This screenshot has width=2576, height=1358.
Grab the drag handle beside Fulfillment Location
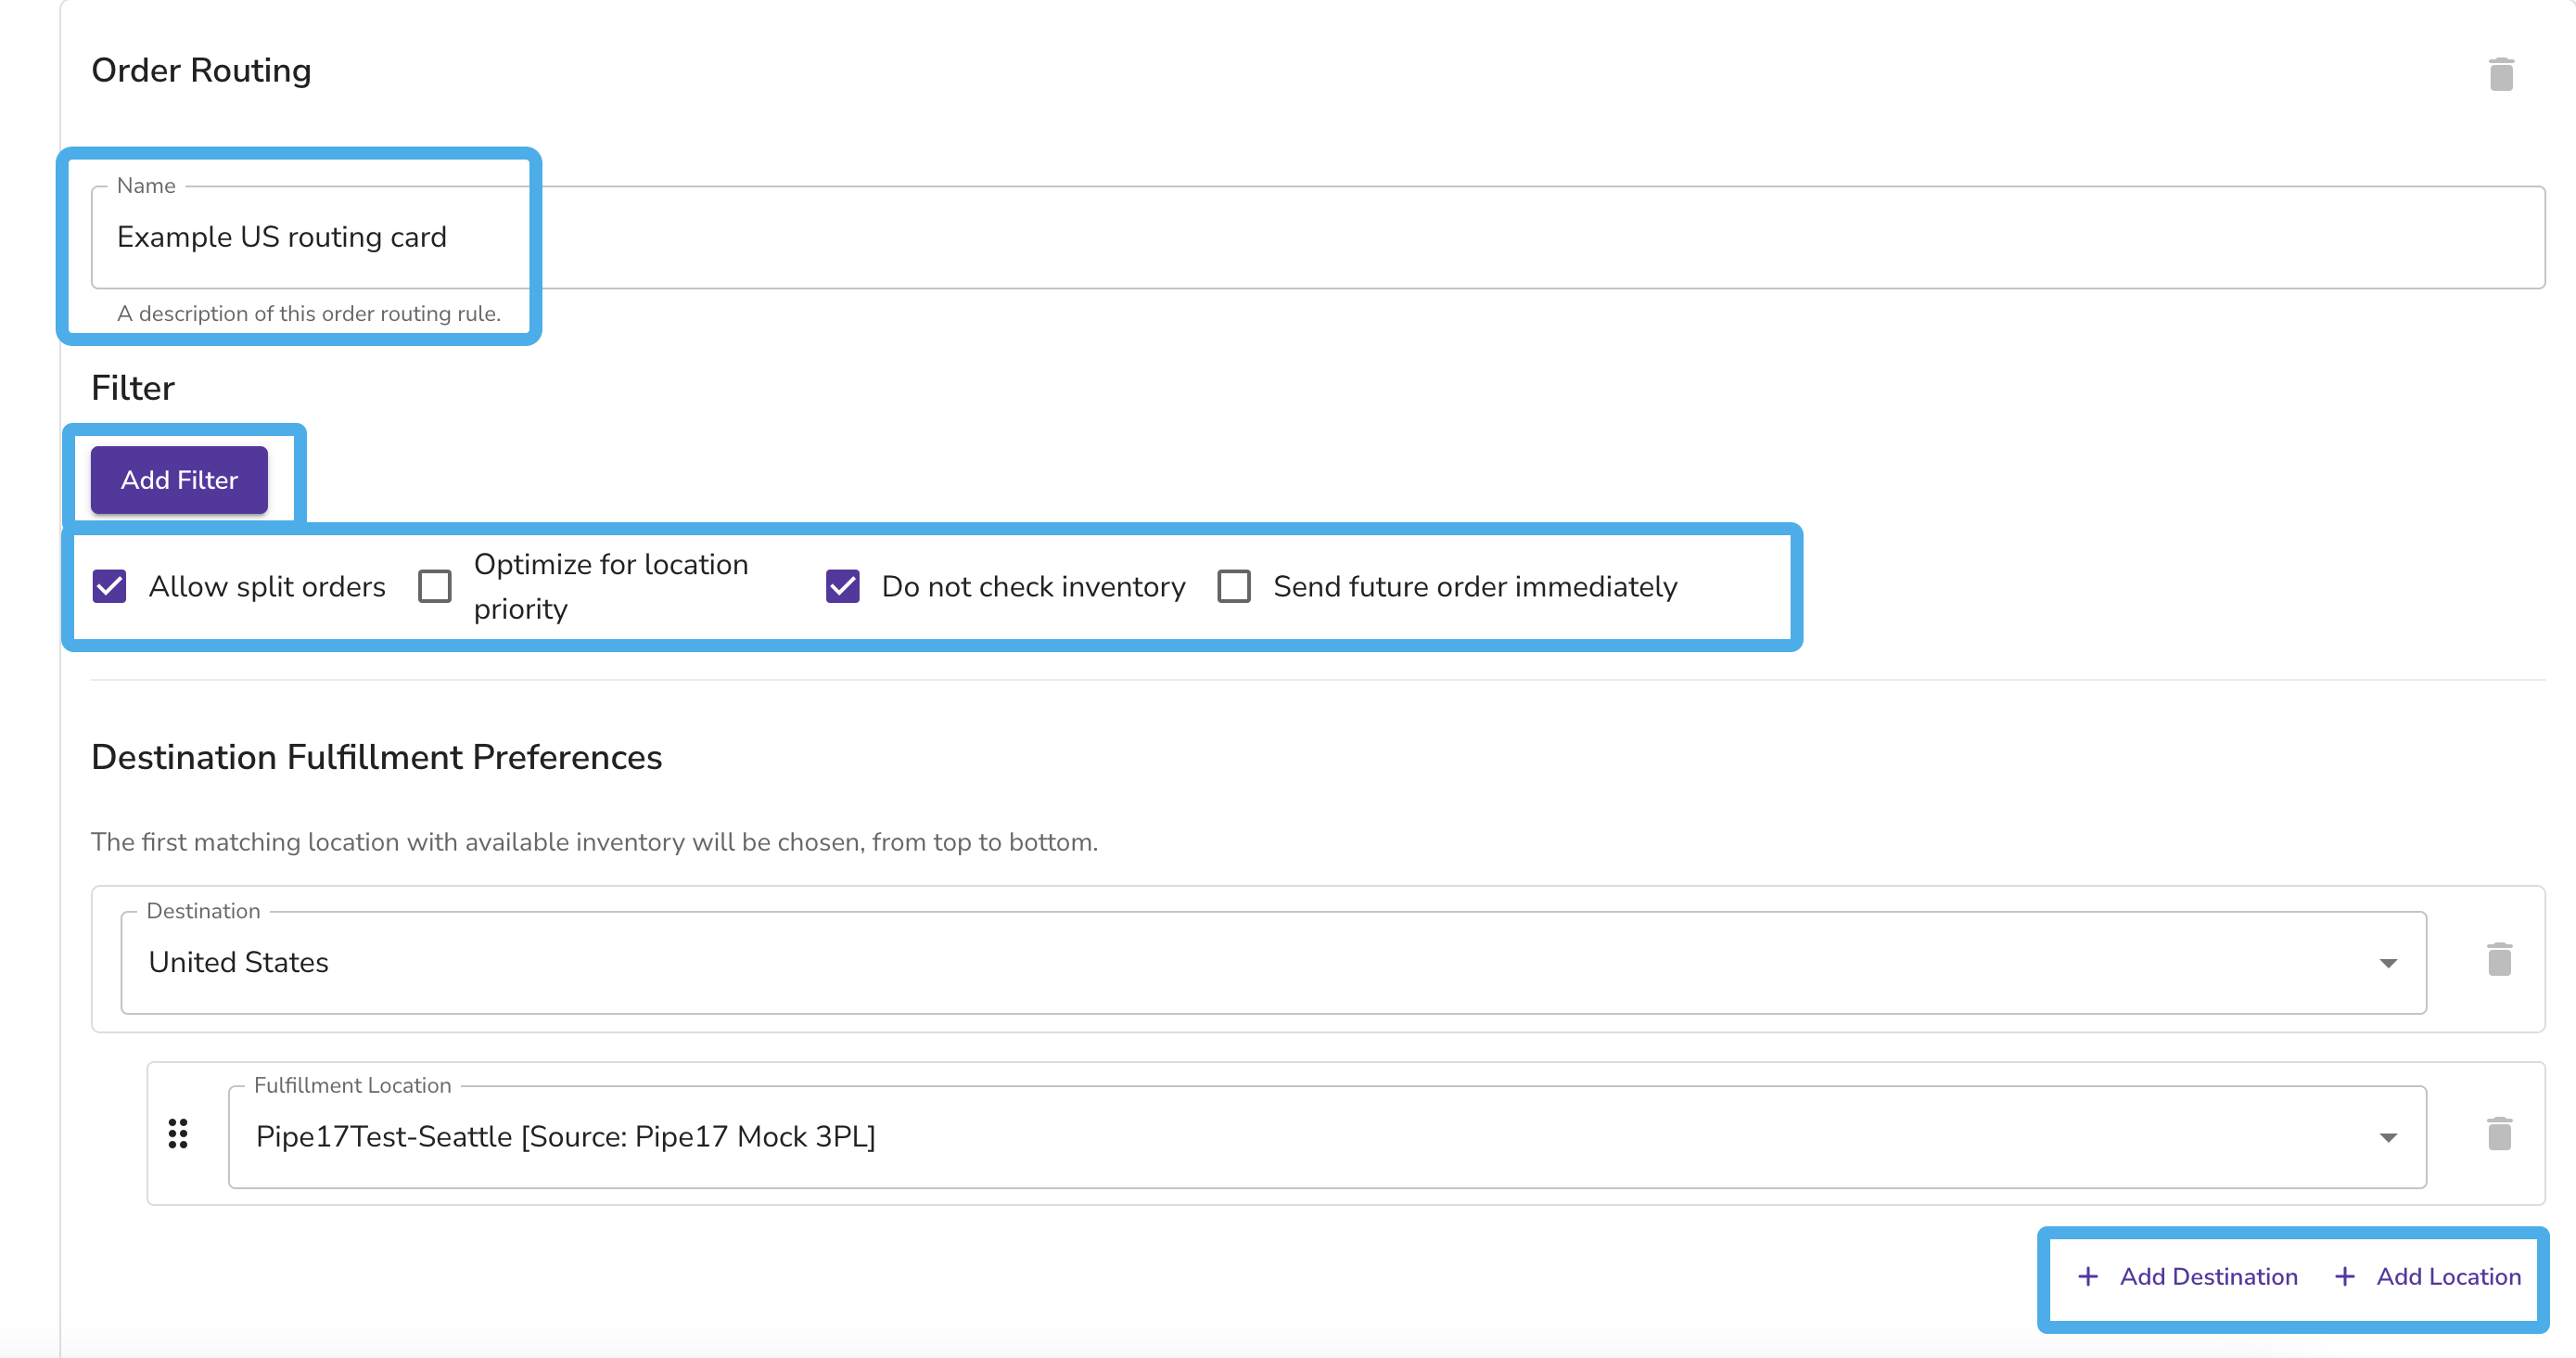178,1133
